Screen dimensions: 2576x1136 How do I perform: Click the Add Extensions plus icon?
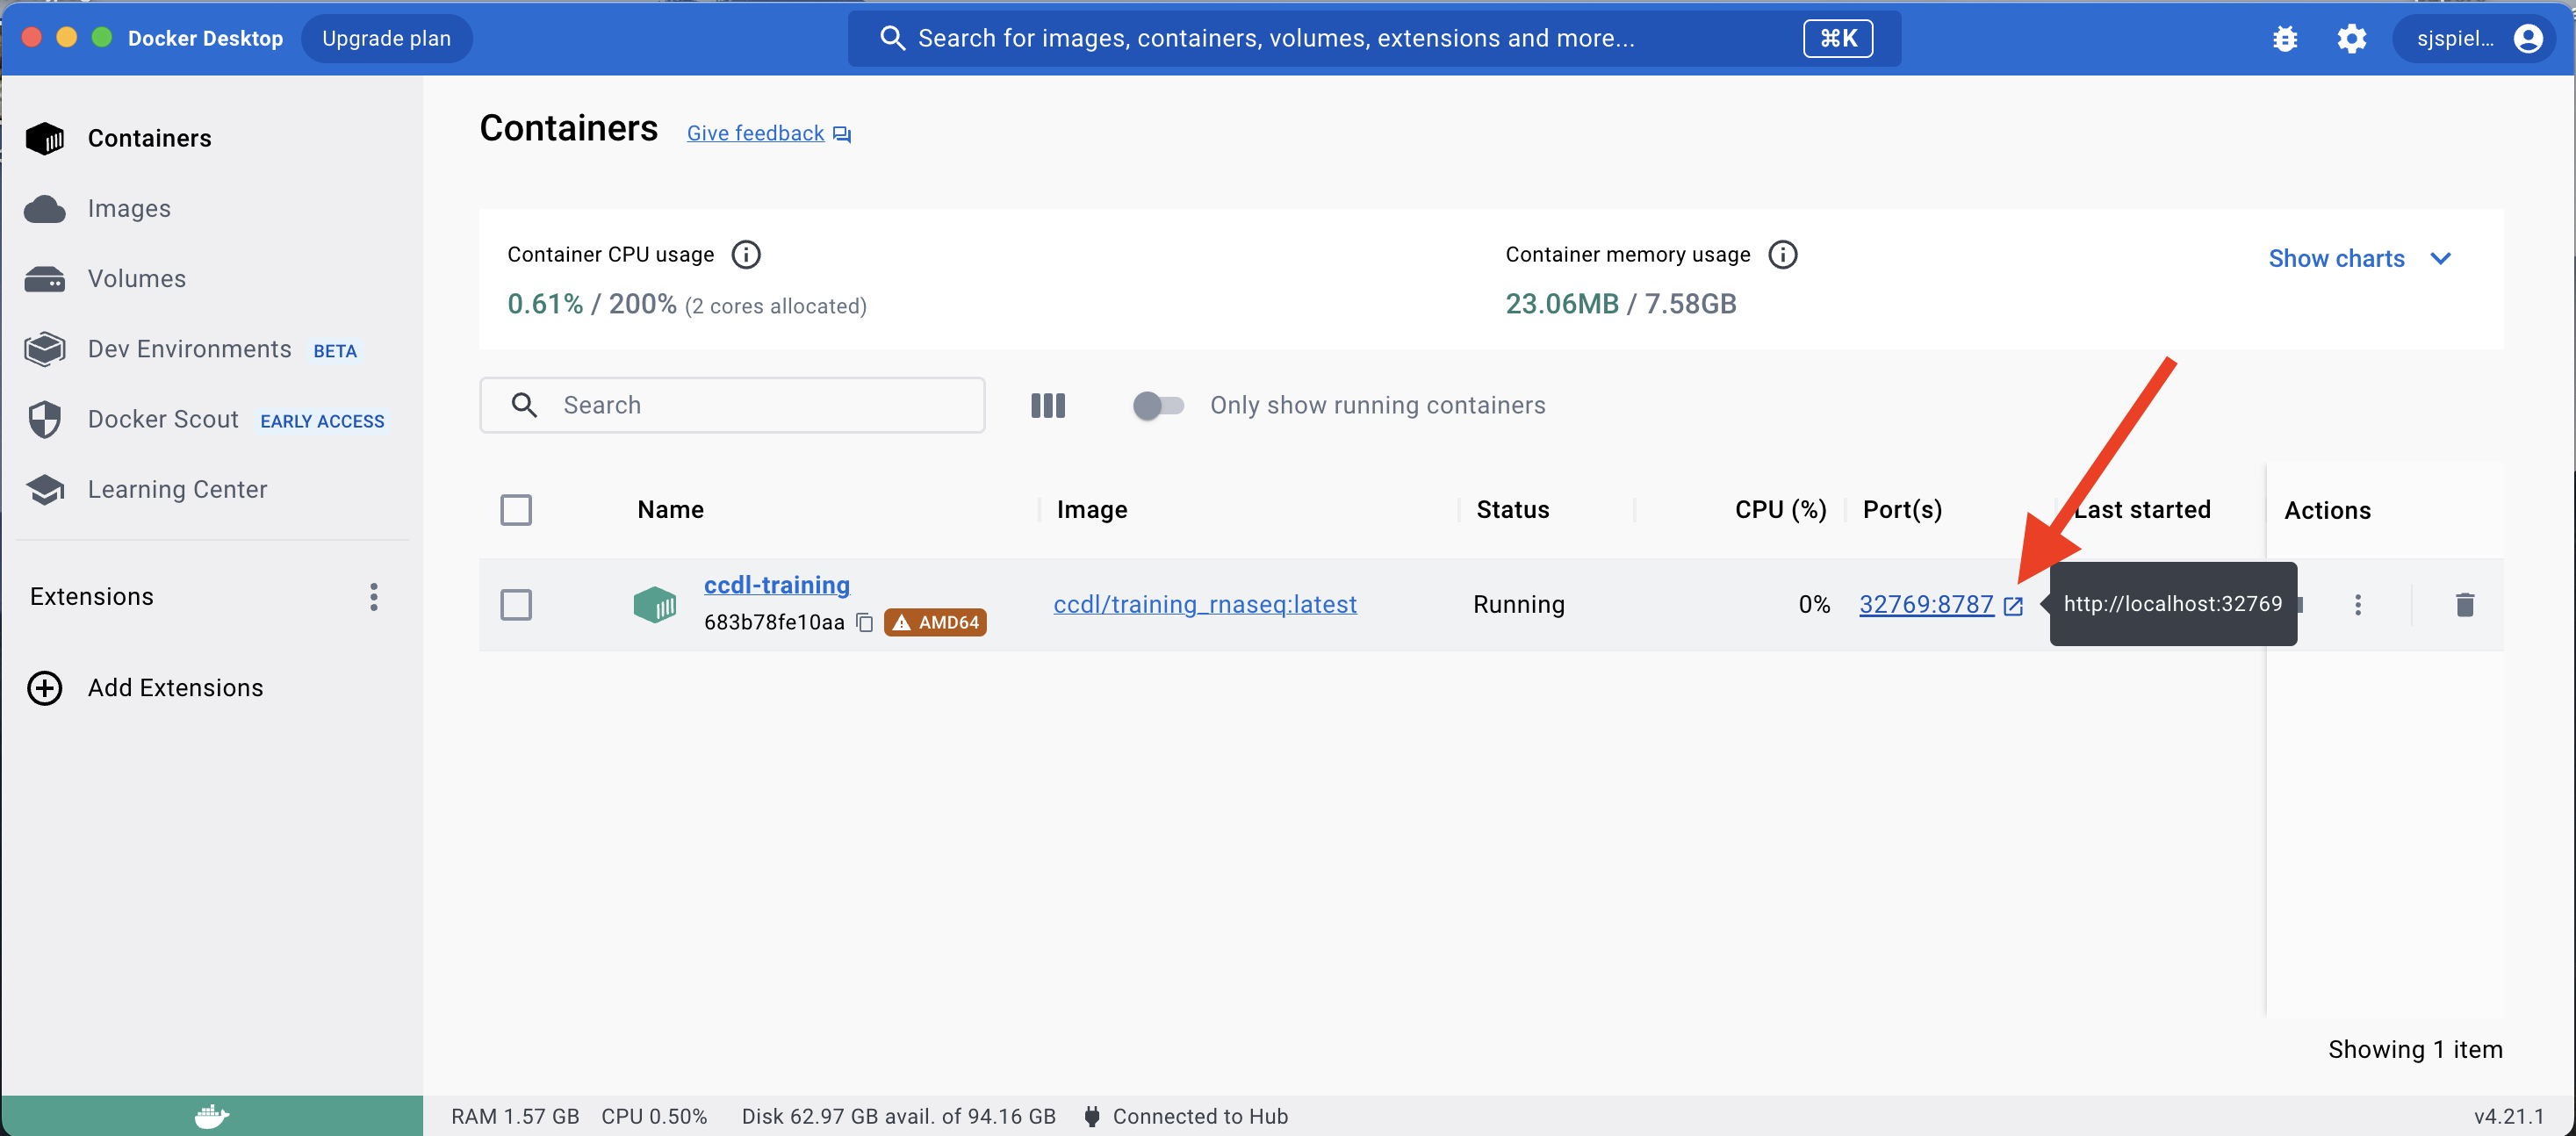coord(45,688)
